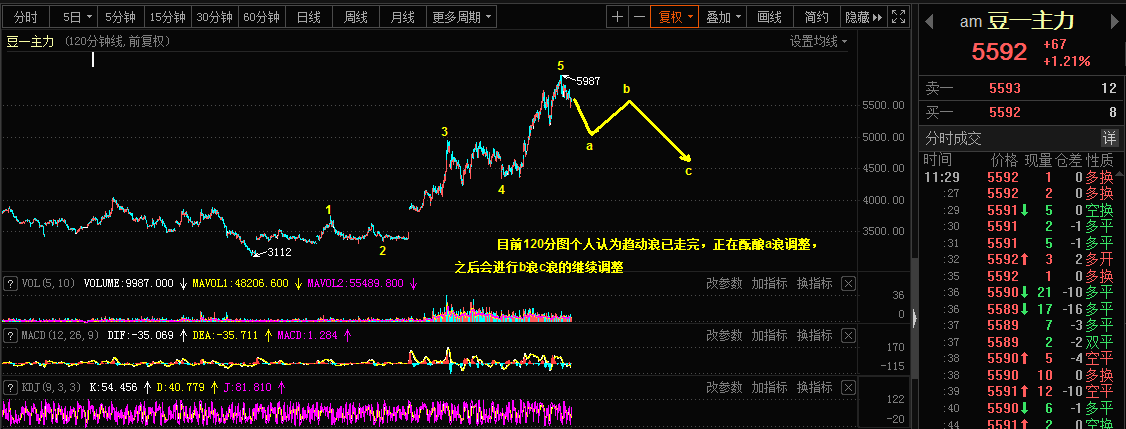Click the 性质 column header
Viewport: 1126px width, 429px height.
(x=1100, y=160)
